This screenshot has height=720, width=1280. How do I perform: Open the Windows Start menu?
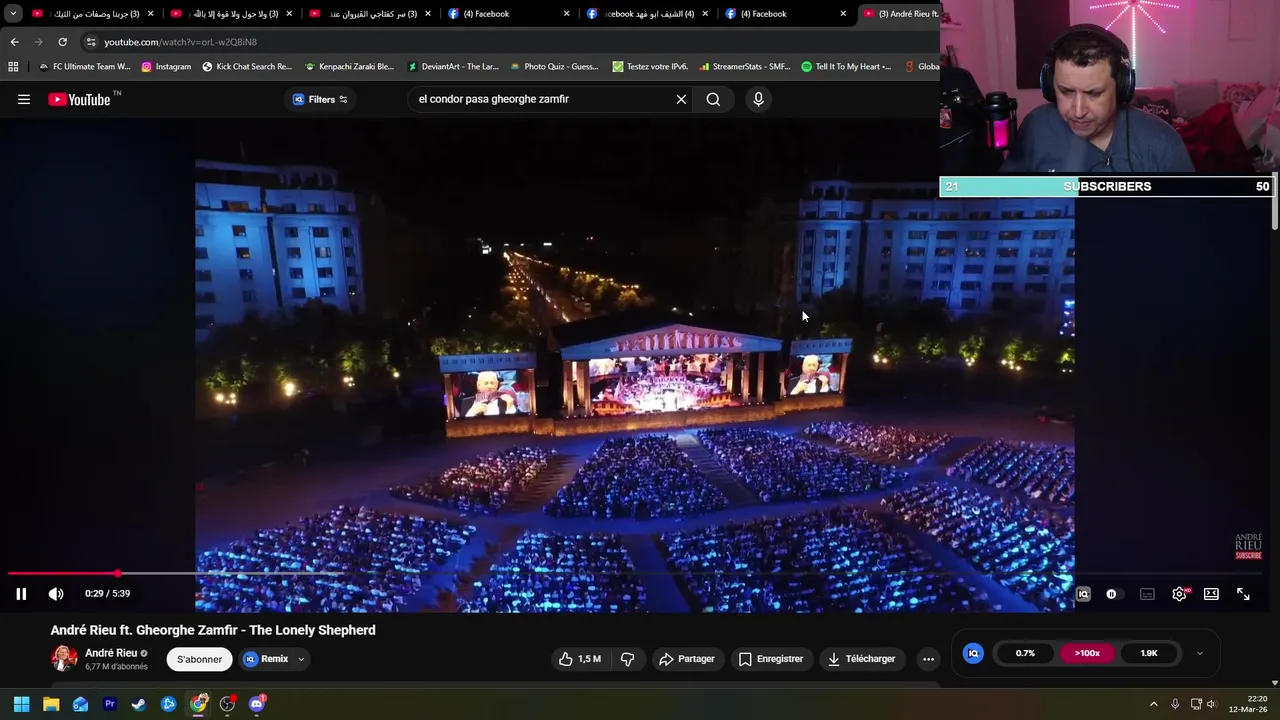[21, 704]
